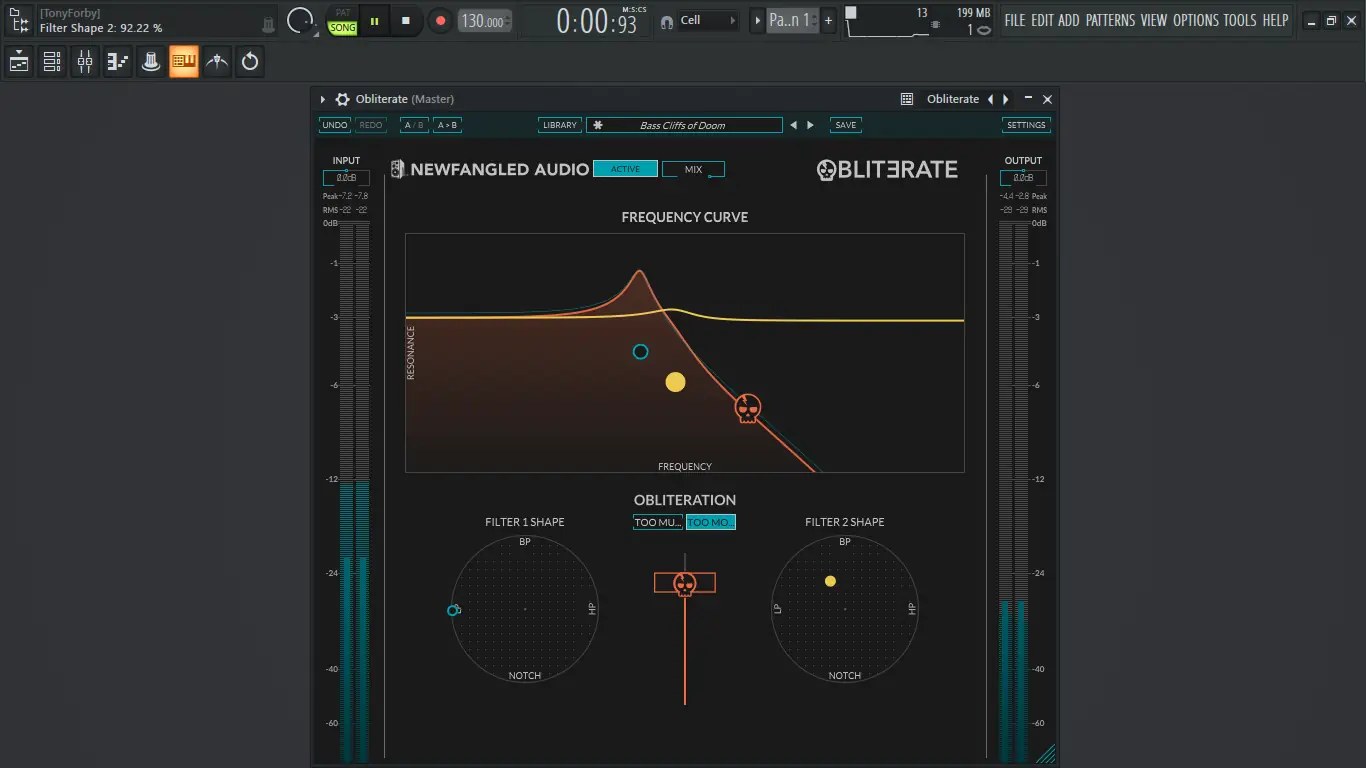1366x768 pixels.
Task: Enable the A/B comparison toggle
Action: pos(414,124)
